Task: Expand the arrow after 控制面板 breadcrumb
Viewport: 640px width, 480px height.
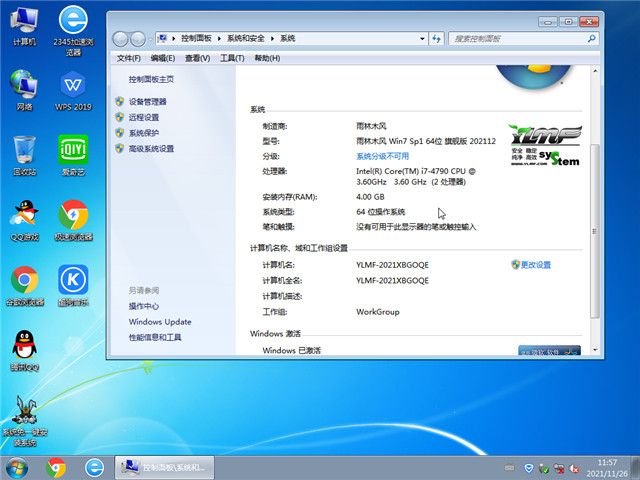Action: [219, 38]
